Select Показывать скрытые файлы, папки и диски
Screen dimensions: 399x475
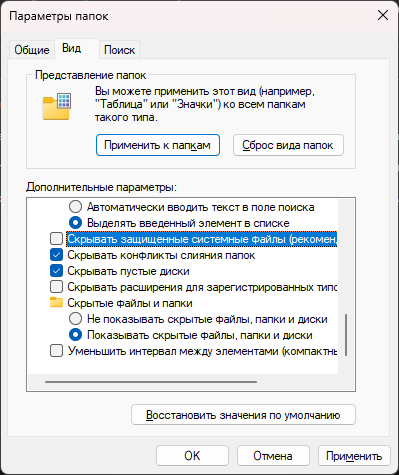pyautogui.click(x=75, y=335)
